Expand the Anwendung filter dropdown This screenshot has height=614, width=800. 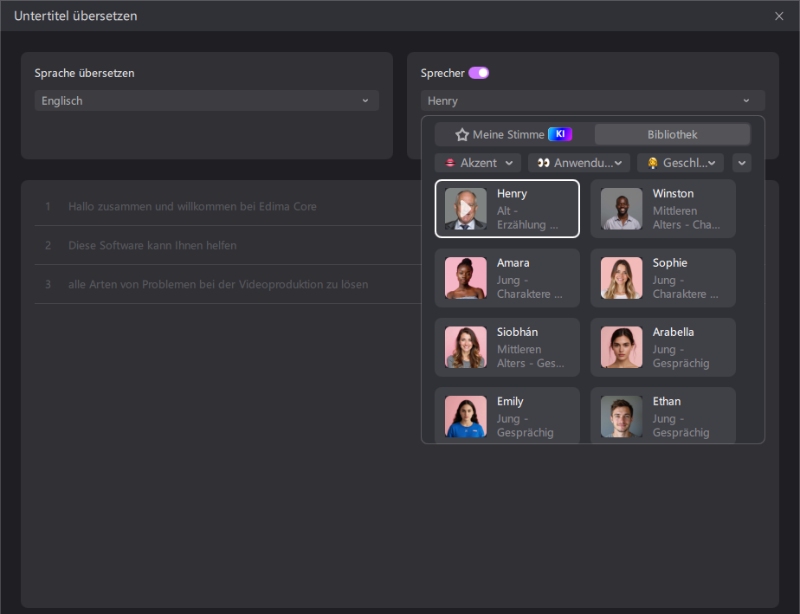pyautogui.click(x=579, y=163)
